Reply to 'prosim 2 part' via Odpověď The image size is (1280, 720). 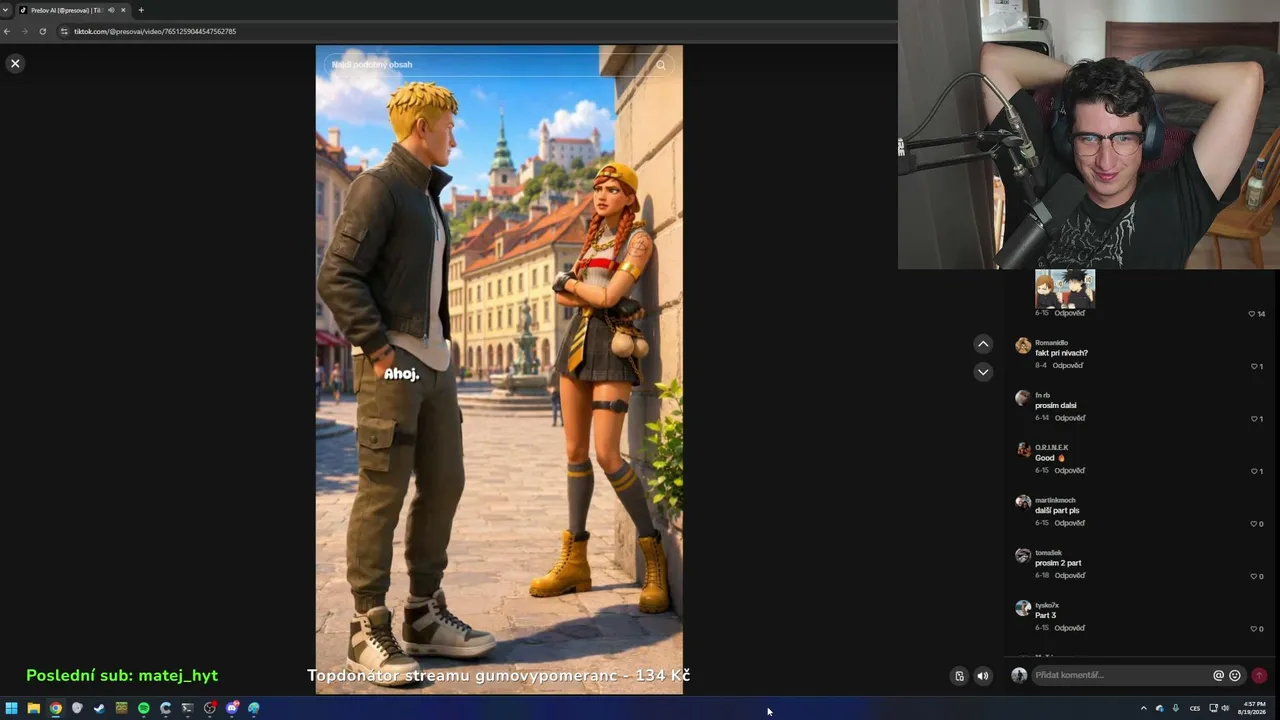pos(1070,576)
